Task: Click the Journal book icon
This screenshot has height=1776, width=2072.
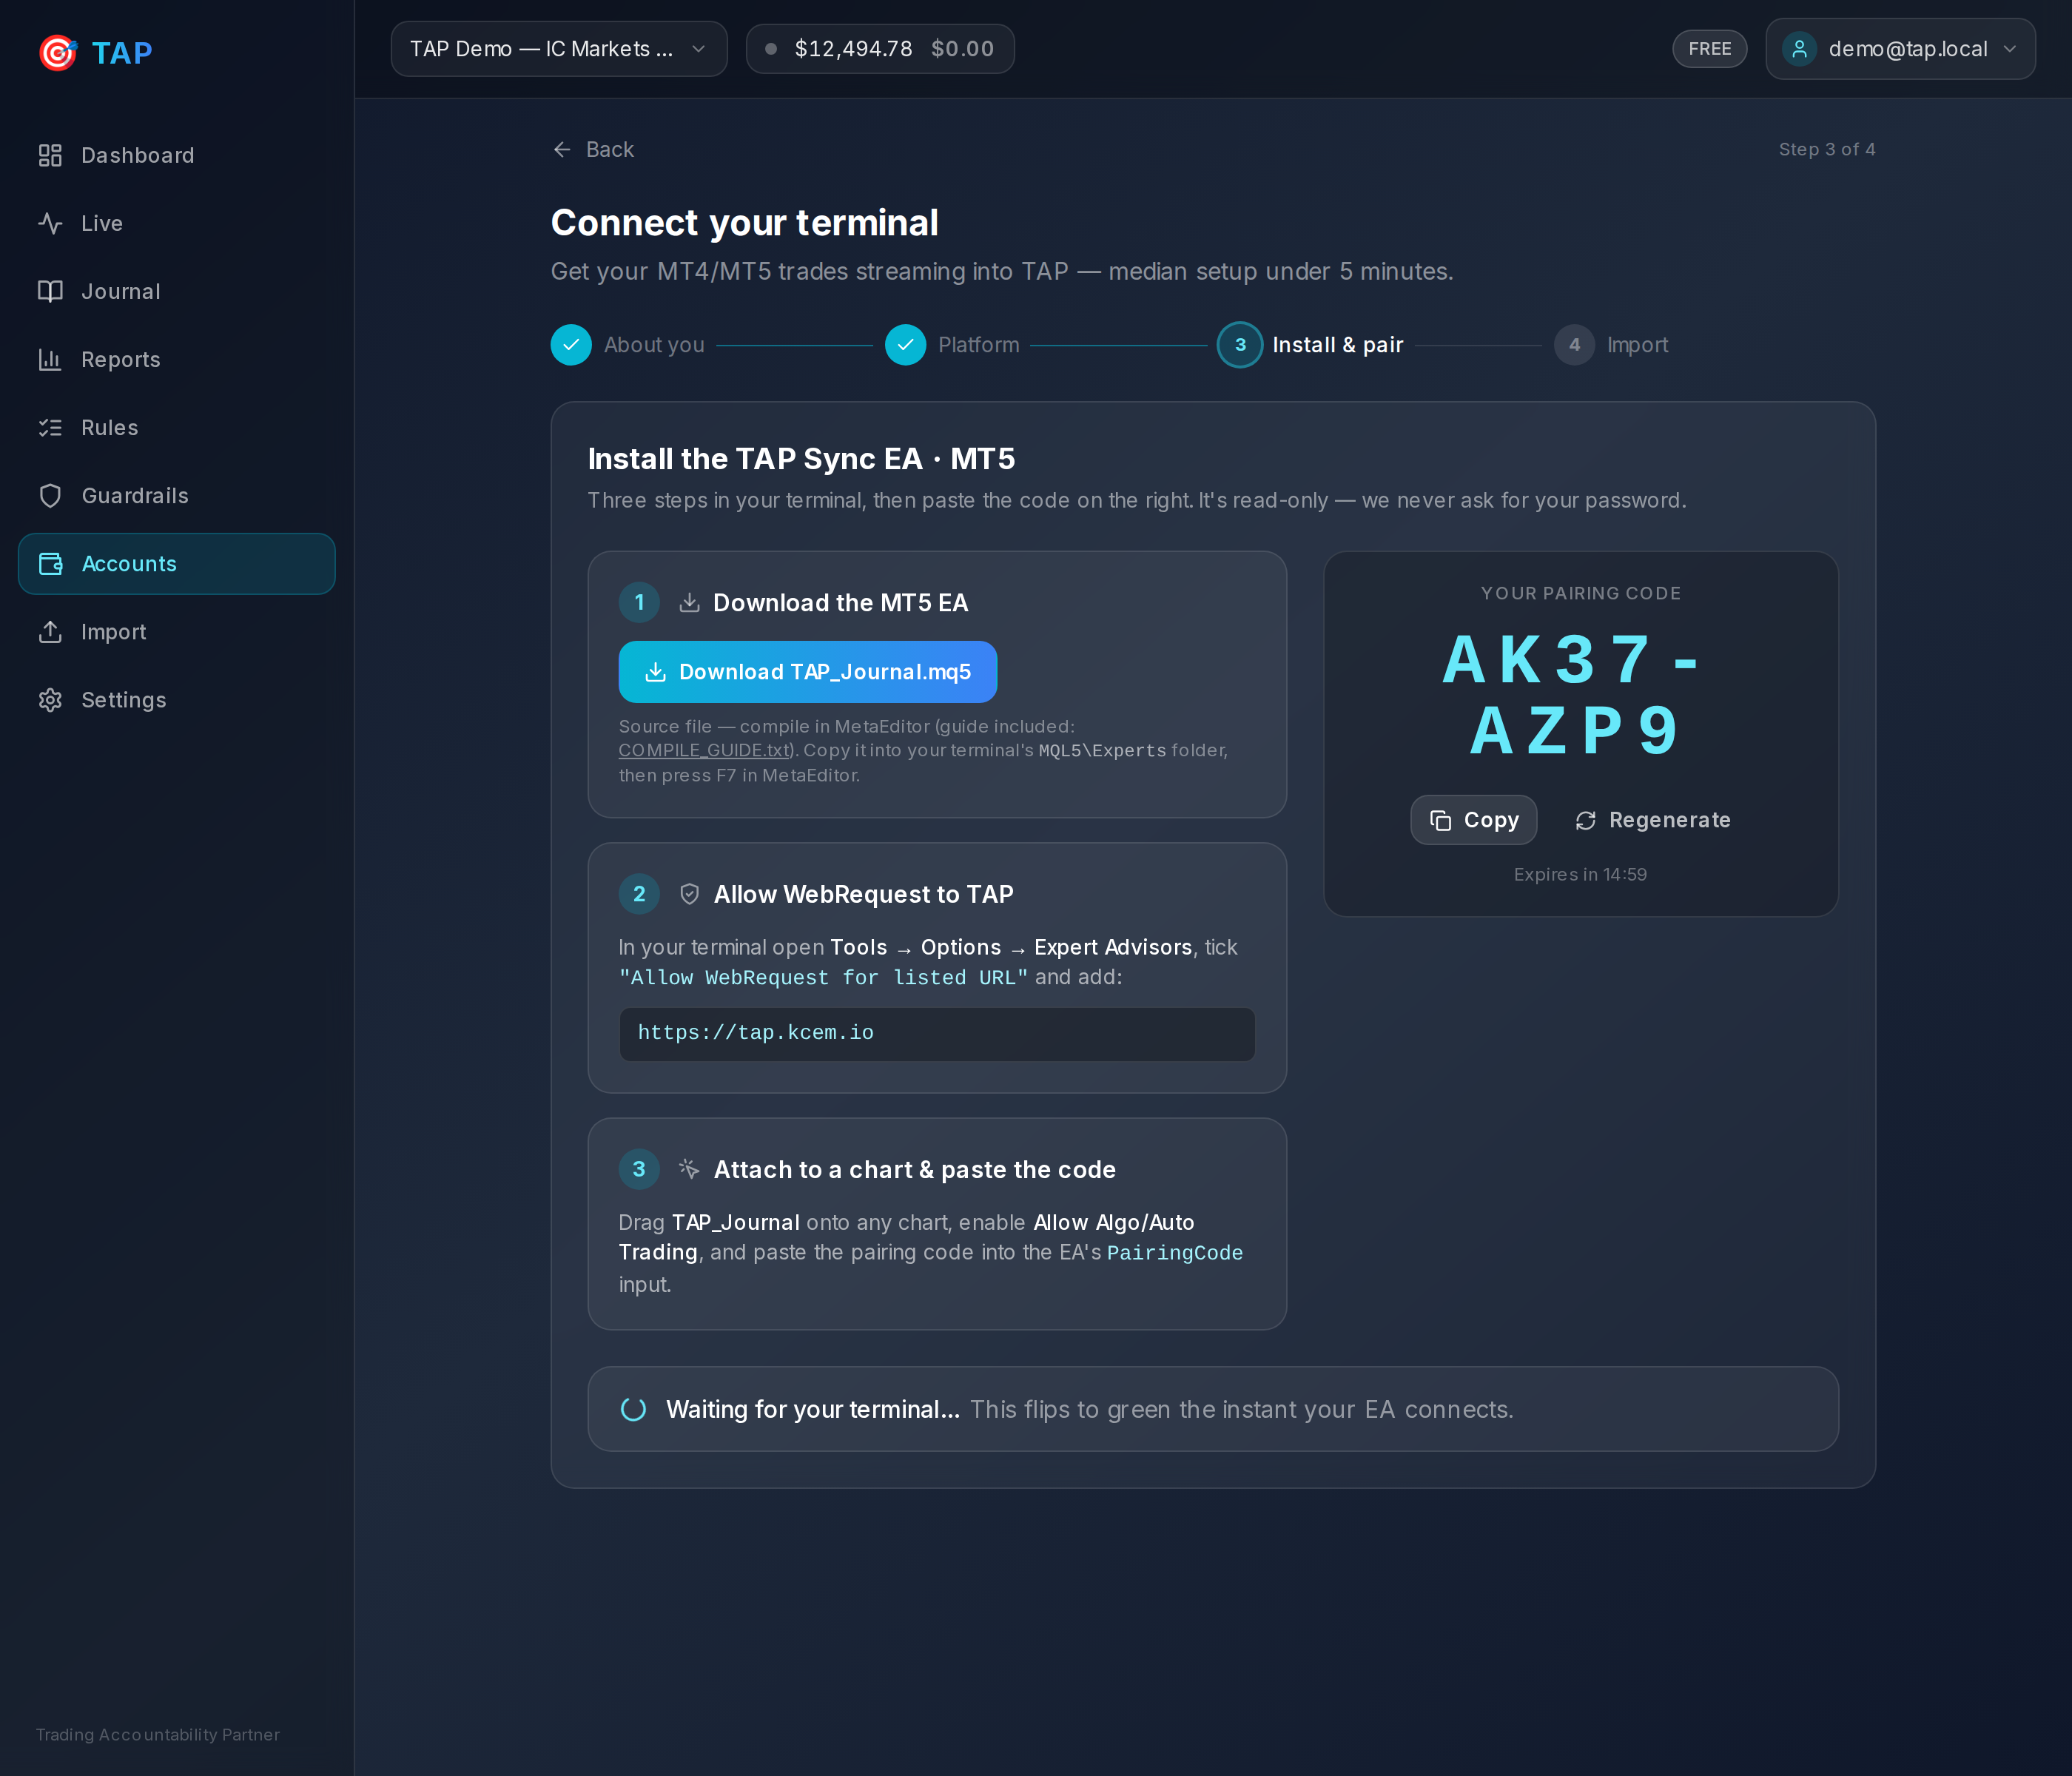Action: [50, 291]
